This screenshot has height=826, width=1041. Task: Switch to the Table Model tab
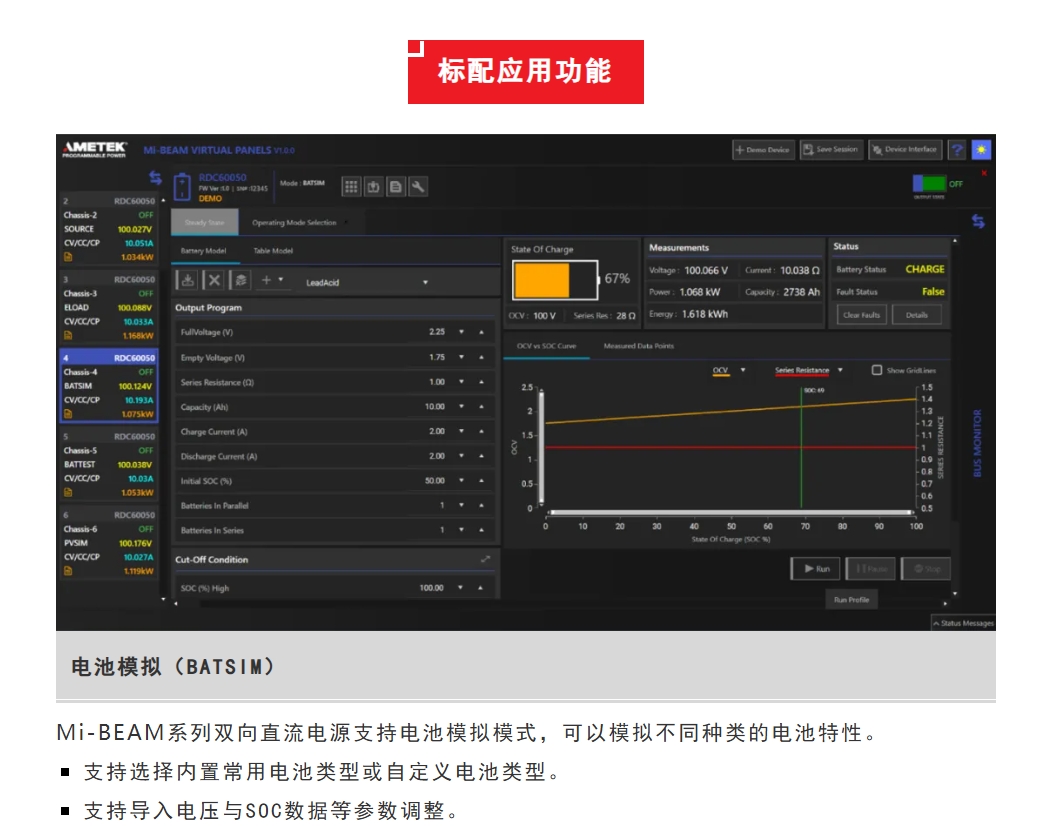[273, 250]
